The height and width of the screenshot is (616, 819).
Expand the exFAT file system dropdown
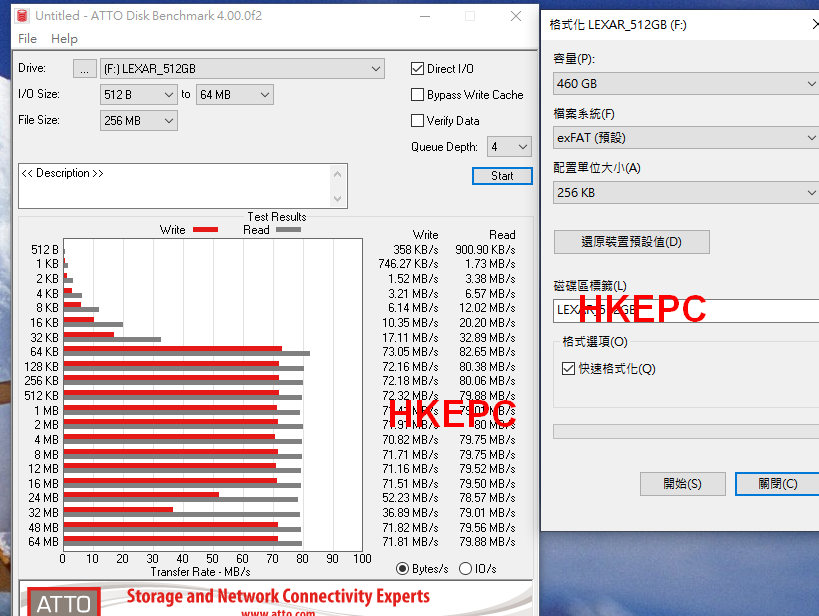click(x=686, y=138)
